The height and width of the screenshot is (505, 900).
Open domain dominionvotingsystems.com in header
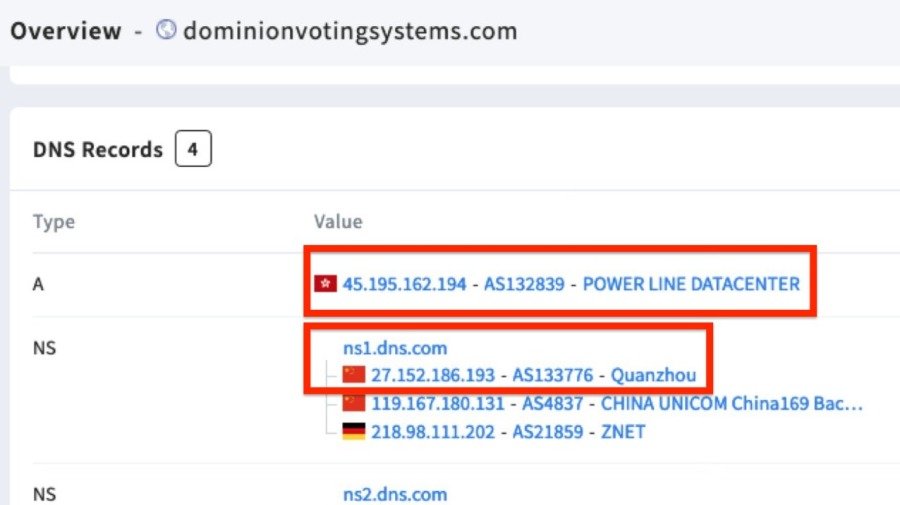point(350,31)
